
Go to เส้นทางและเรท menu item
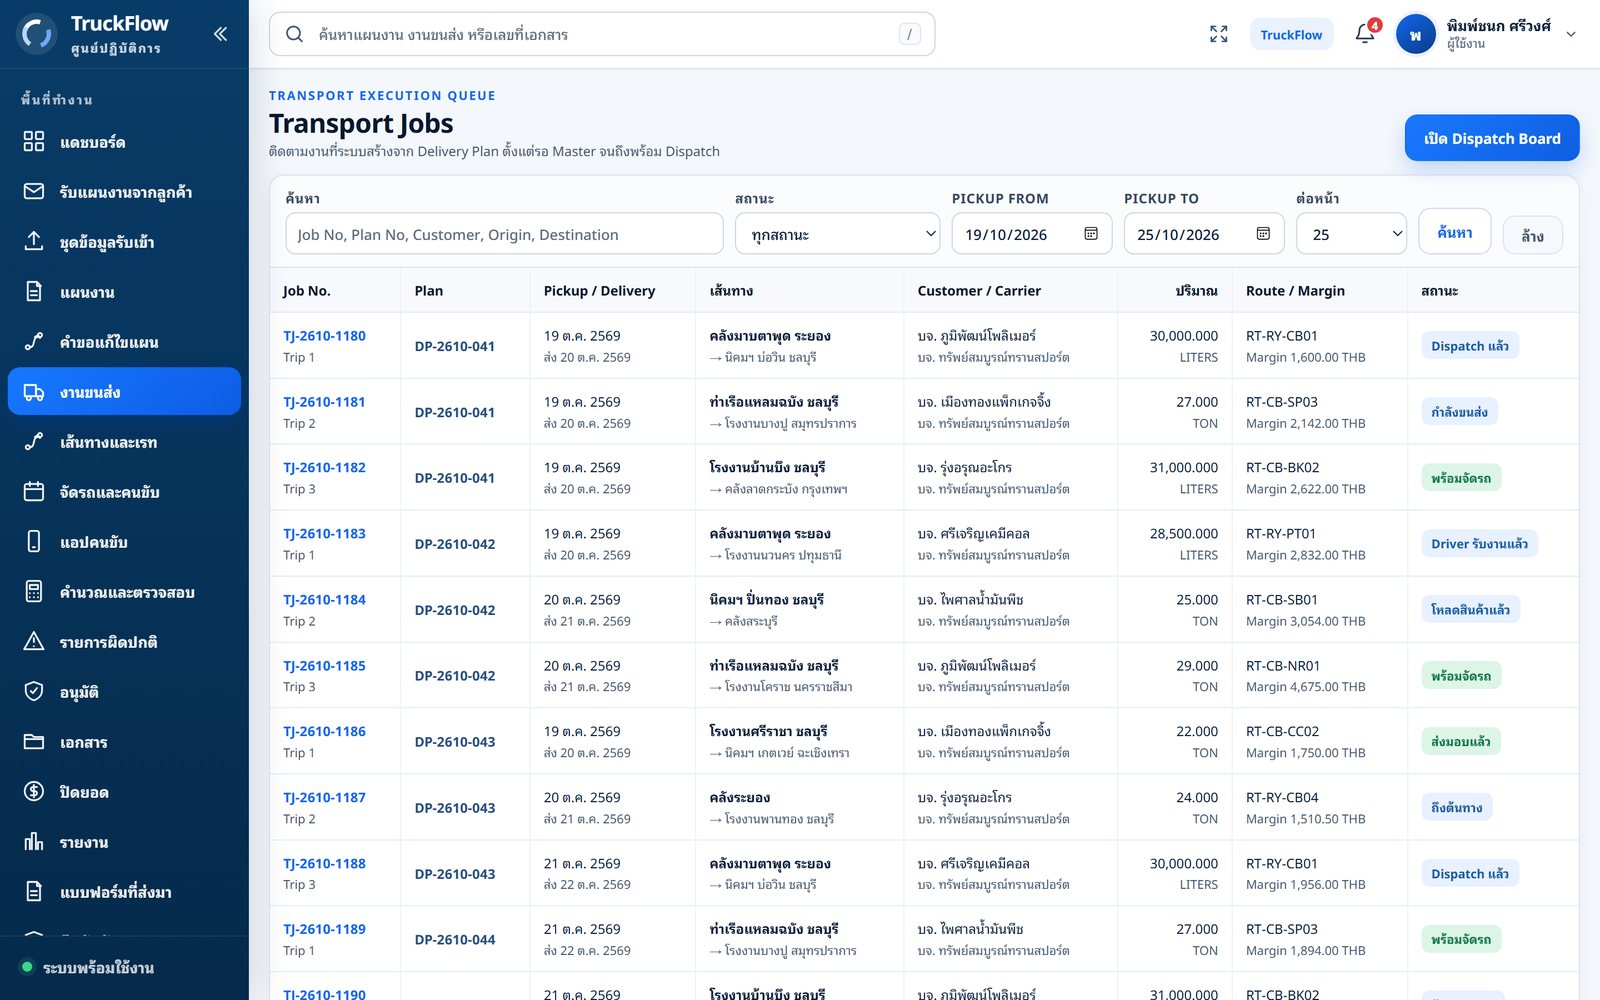(124, 441)
